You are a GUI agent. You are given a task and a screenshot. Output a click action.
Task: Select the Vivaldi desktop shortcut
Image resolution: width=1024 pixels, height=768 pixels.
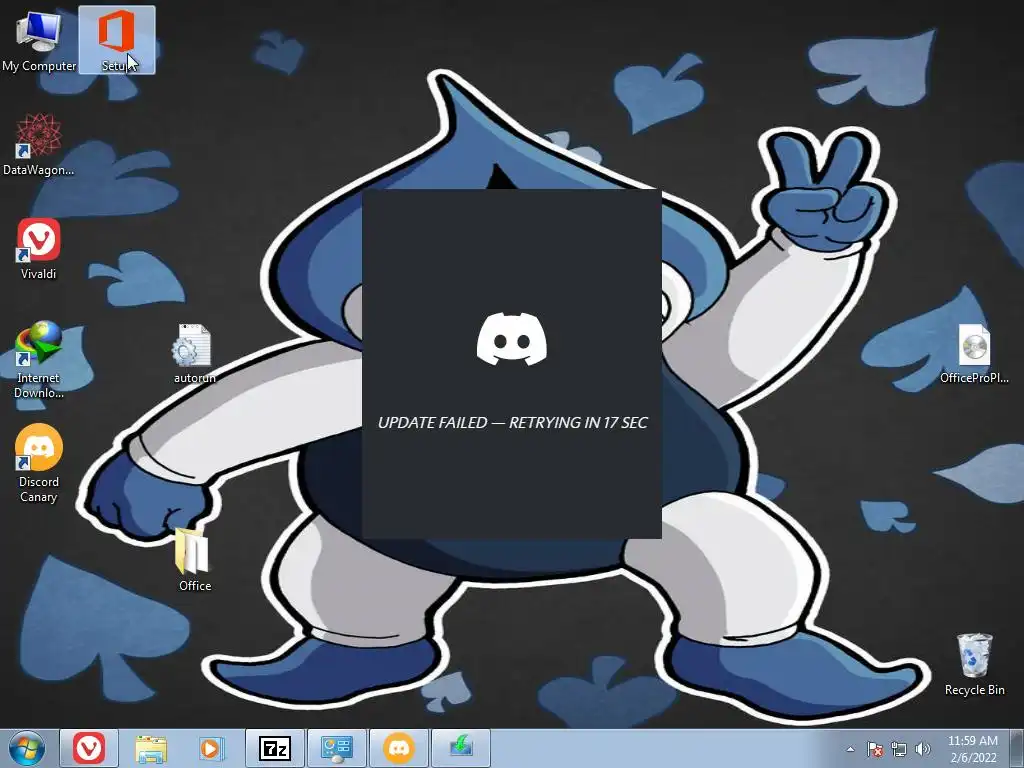coord(39,249)
